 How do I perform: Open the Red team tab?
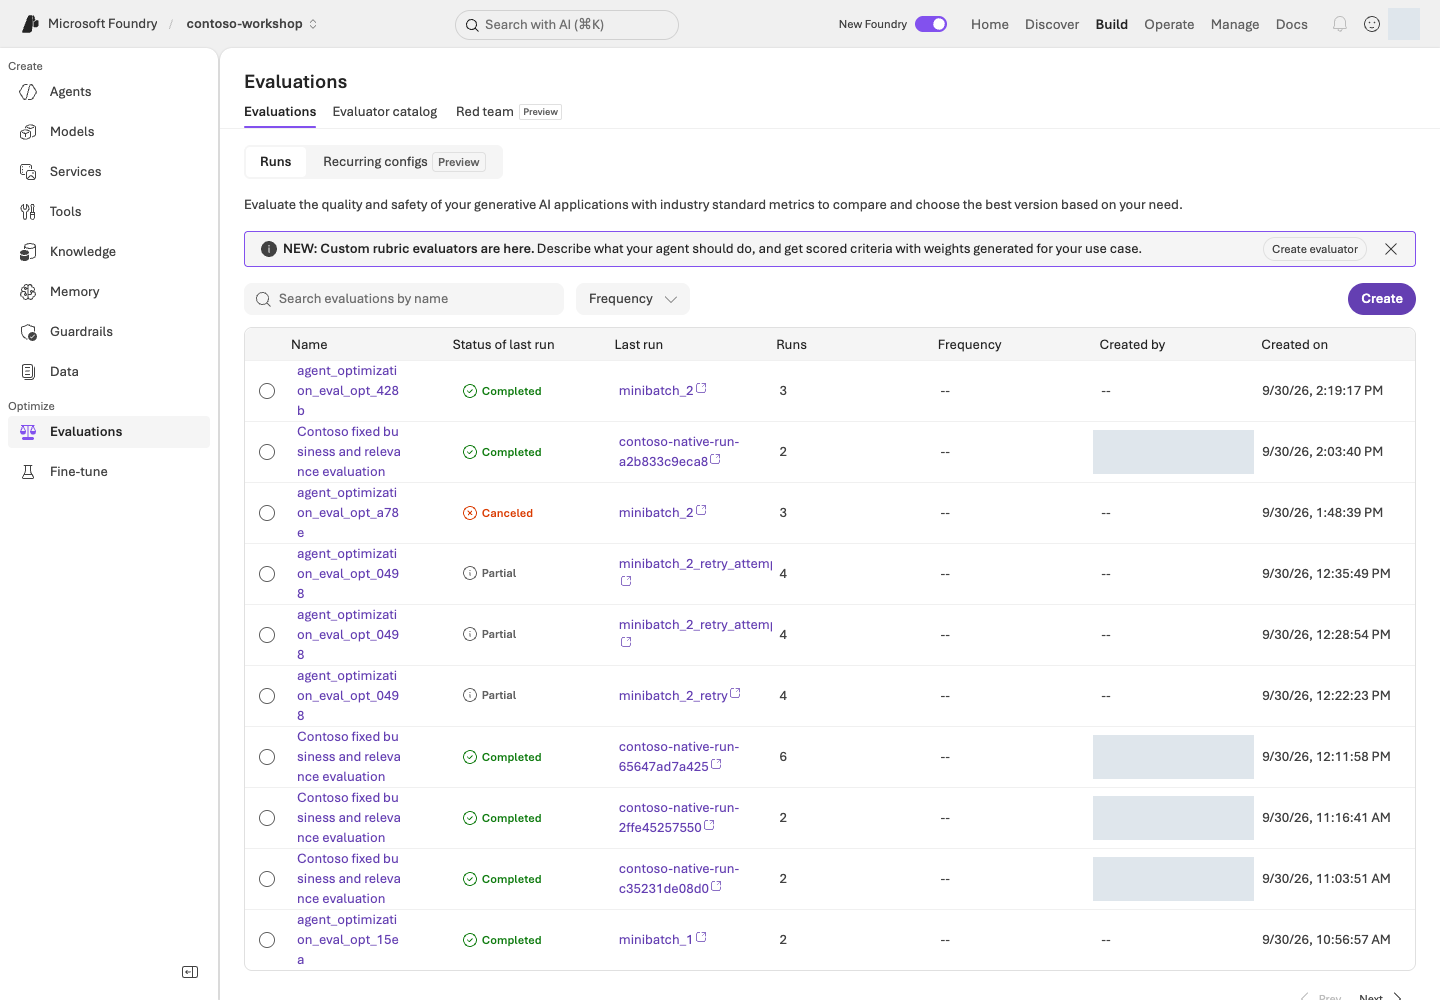[508, 112]
